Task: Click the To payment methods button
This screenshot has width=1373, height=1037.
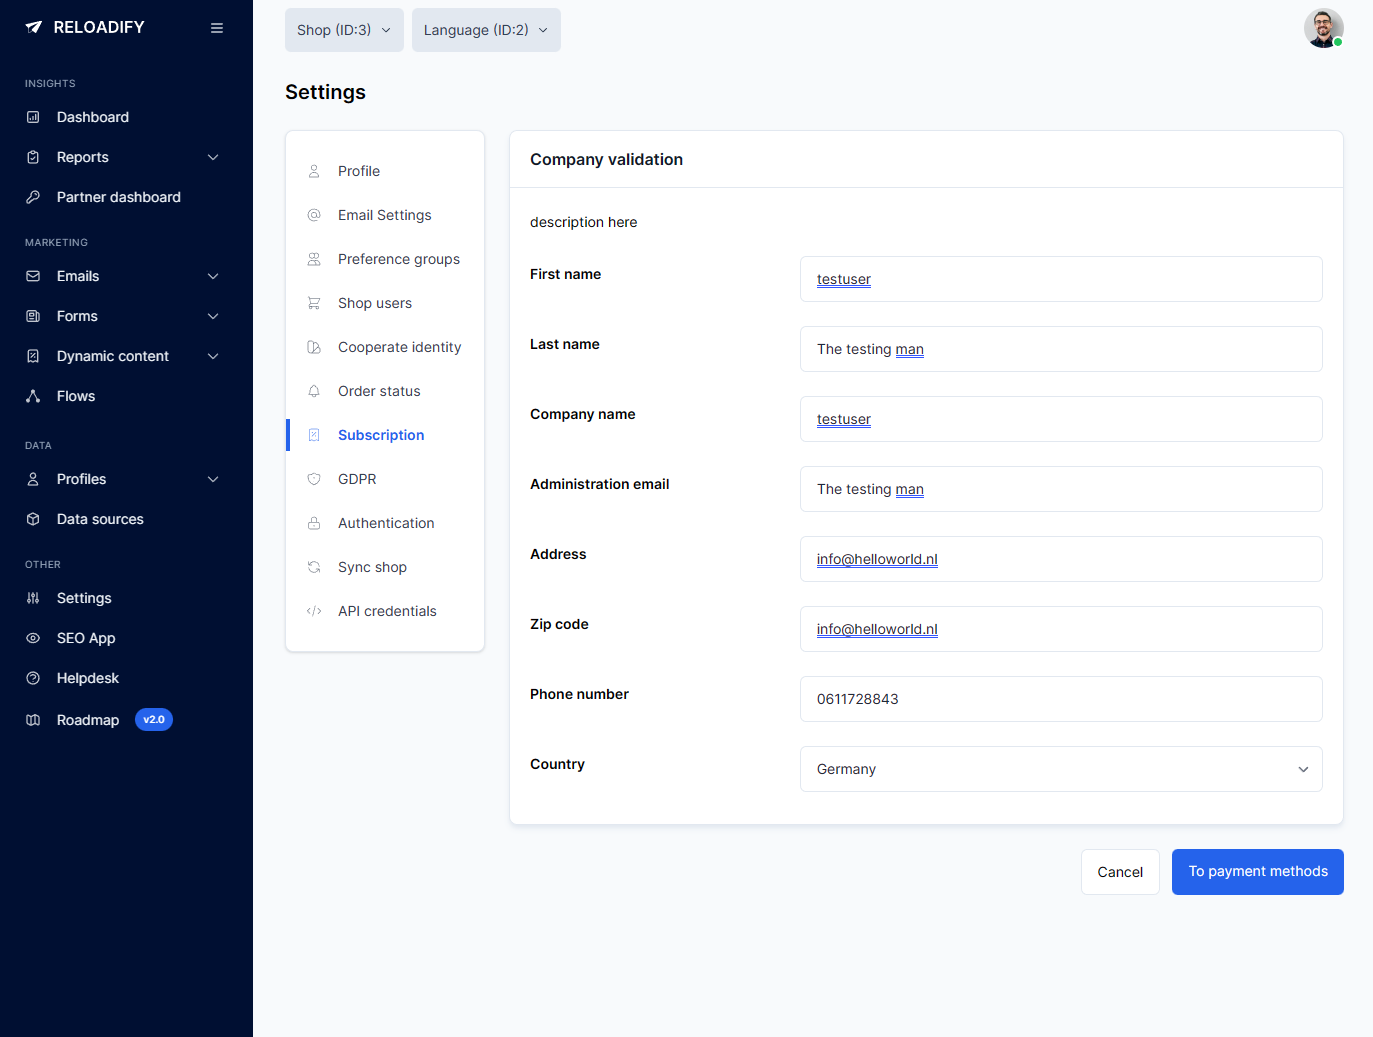Action: [x=1257, y=871]
